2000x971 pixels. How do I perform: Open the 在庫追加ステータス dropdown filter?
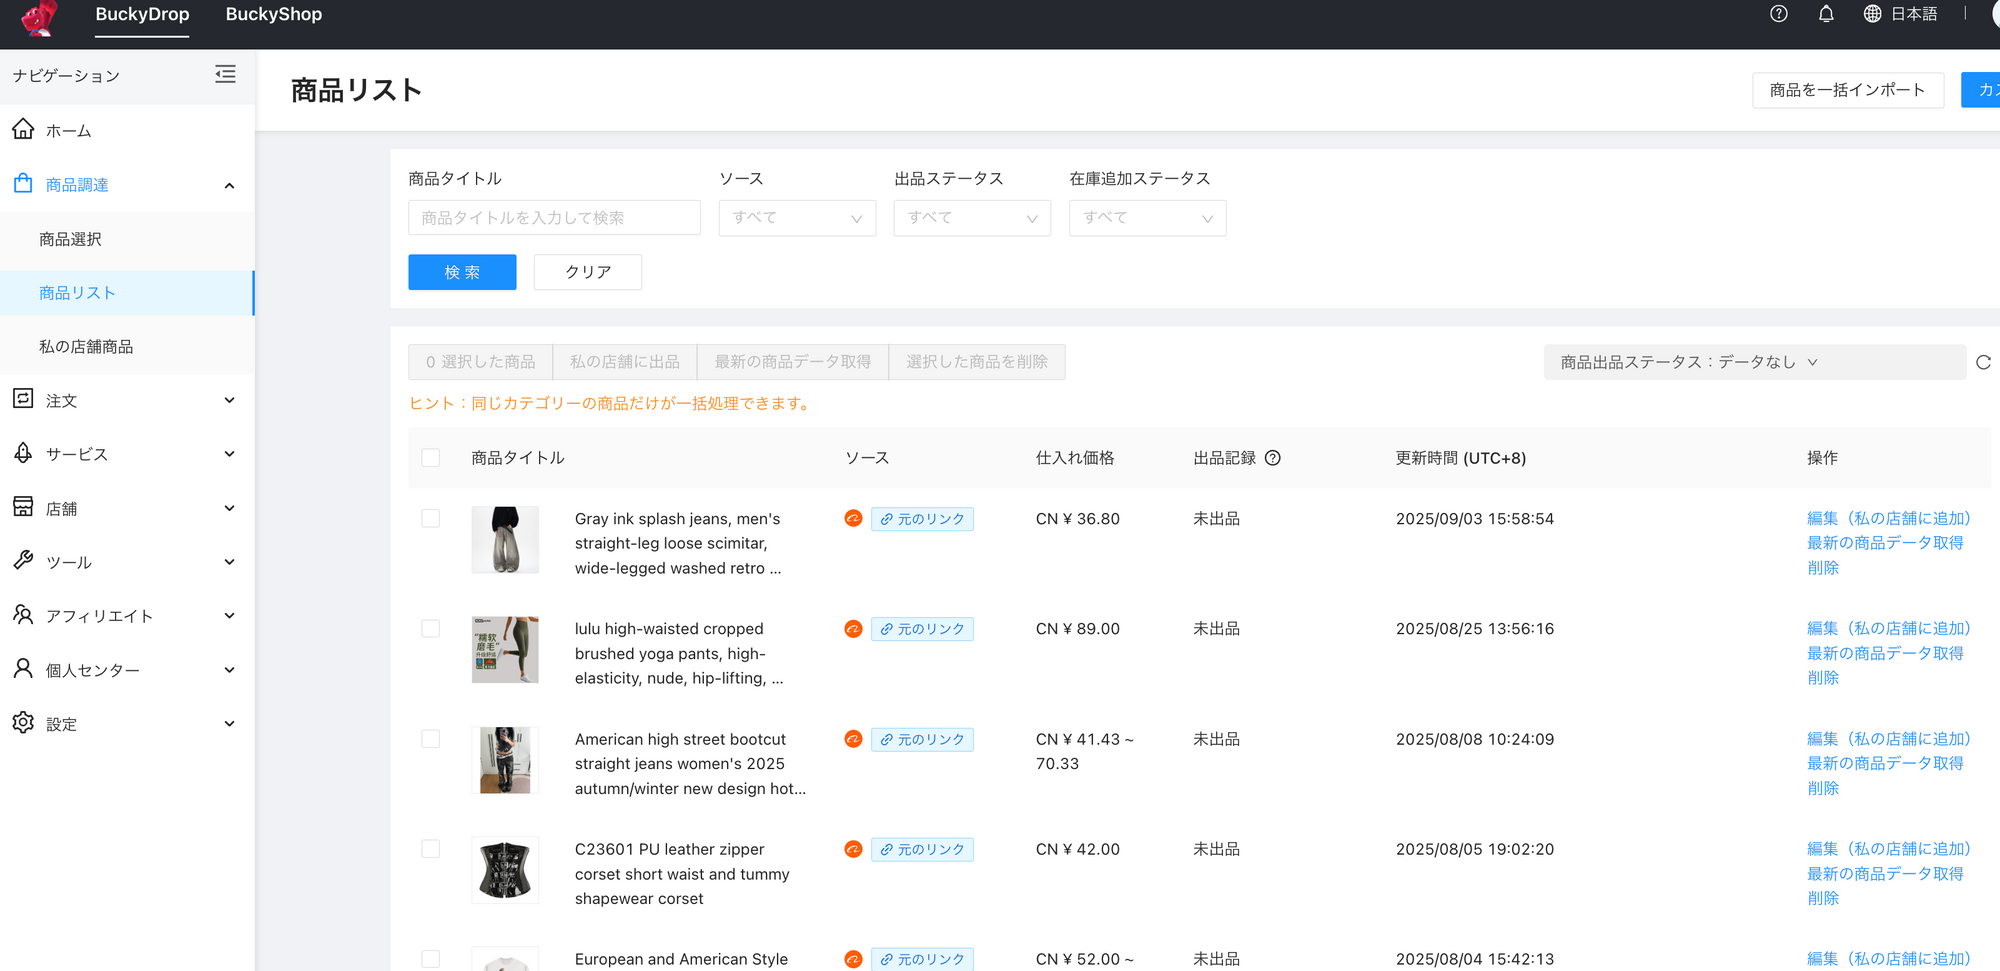coord(1147,218)
